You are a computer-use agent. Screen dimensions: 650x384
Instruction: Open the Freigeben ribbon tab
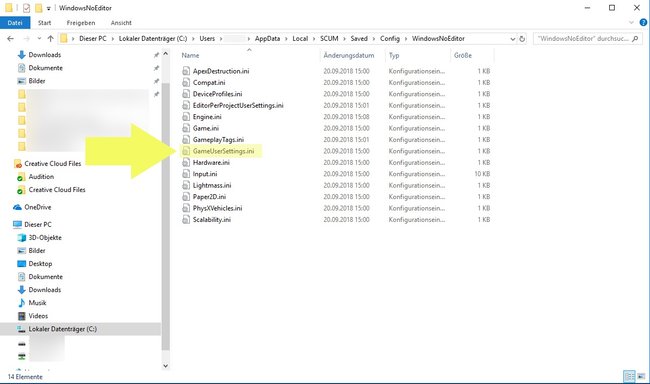81,23
